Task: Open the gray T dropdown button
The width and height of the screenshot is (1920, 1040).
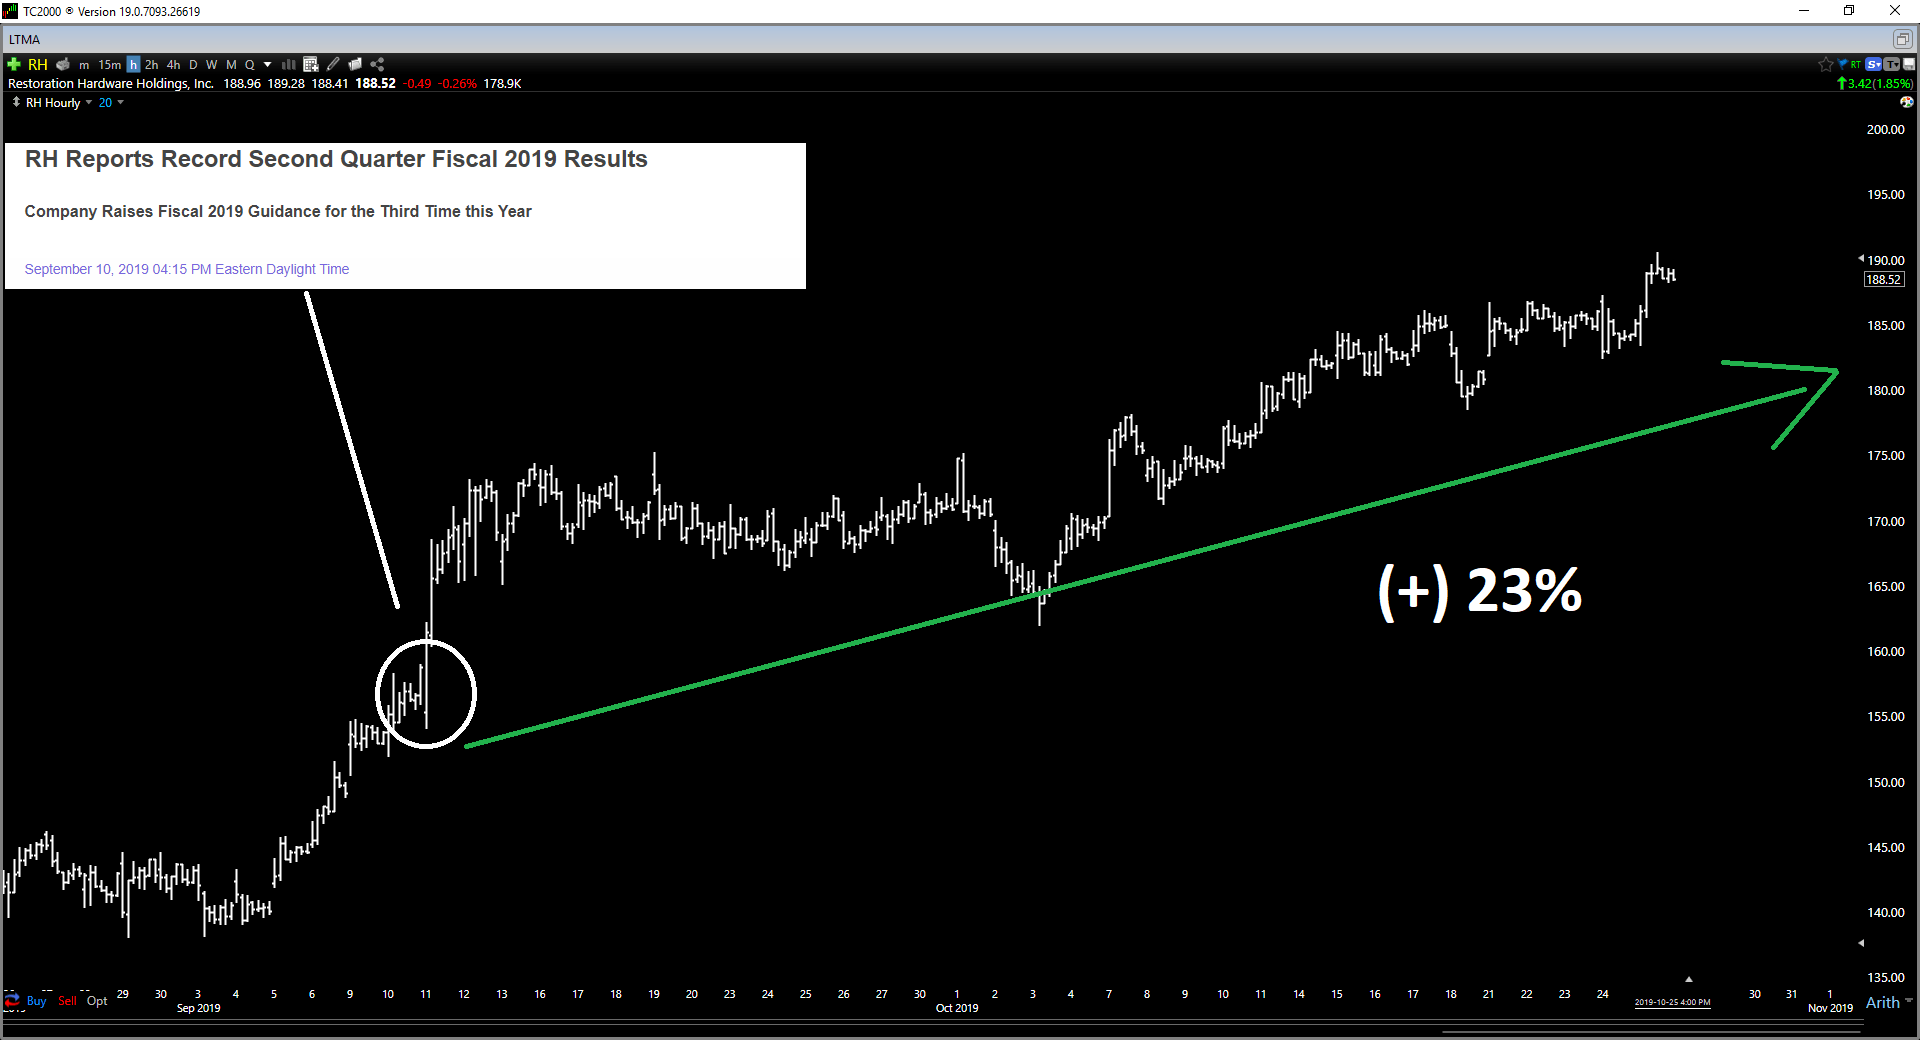Action: pos(1892,64)
